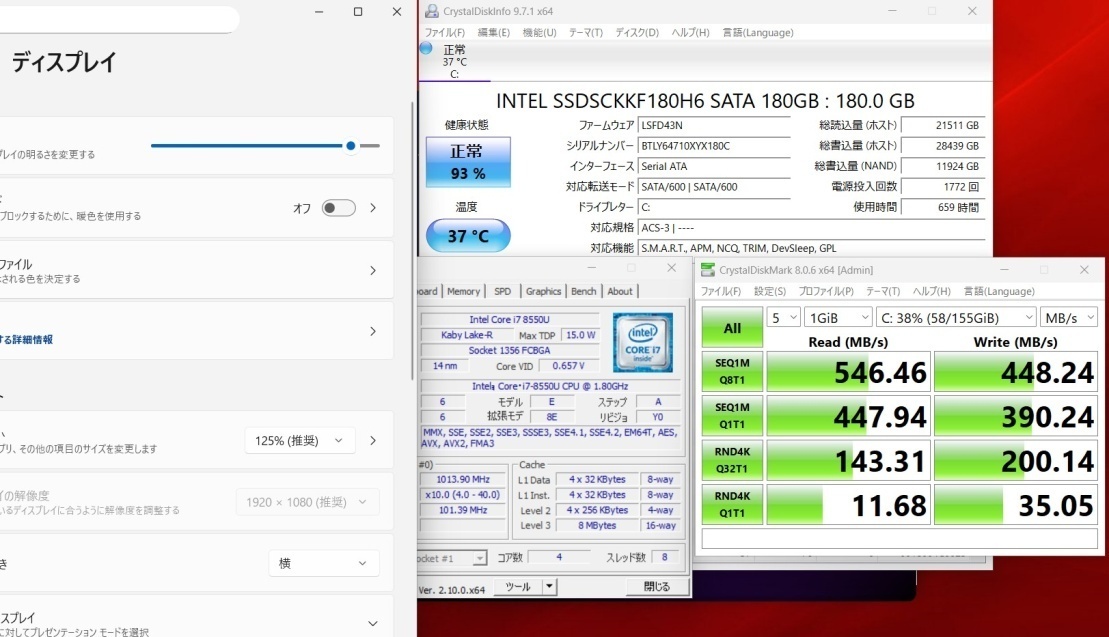Viewport: 1109px width, 637px height.
Task: Open 編集(E) menu in CrystalDiskInfo
Action: point(494,33)
